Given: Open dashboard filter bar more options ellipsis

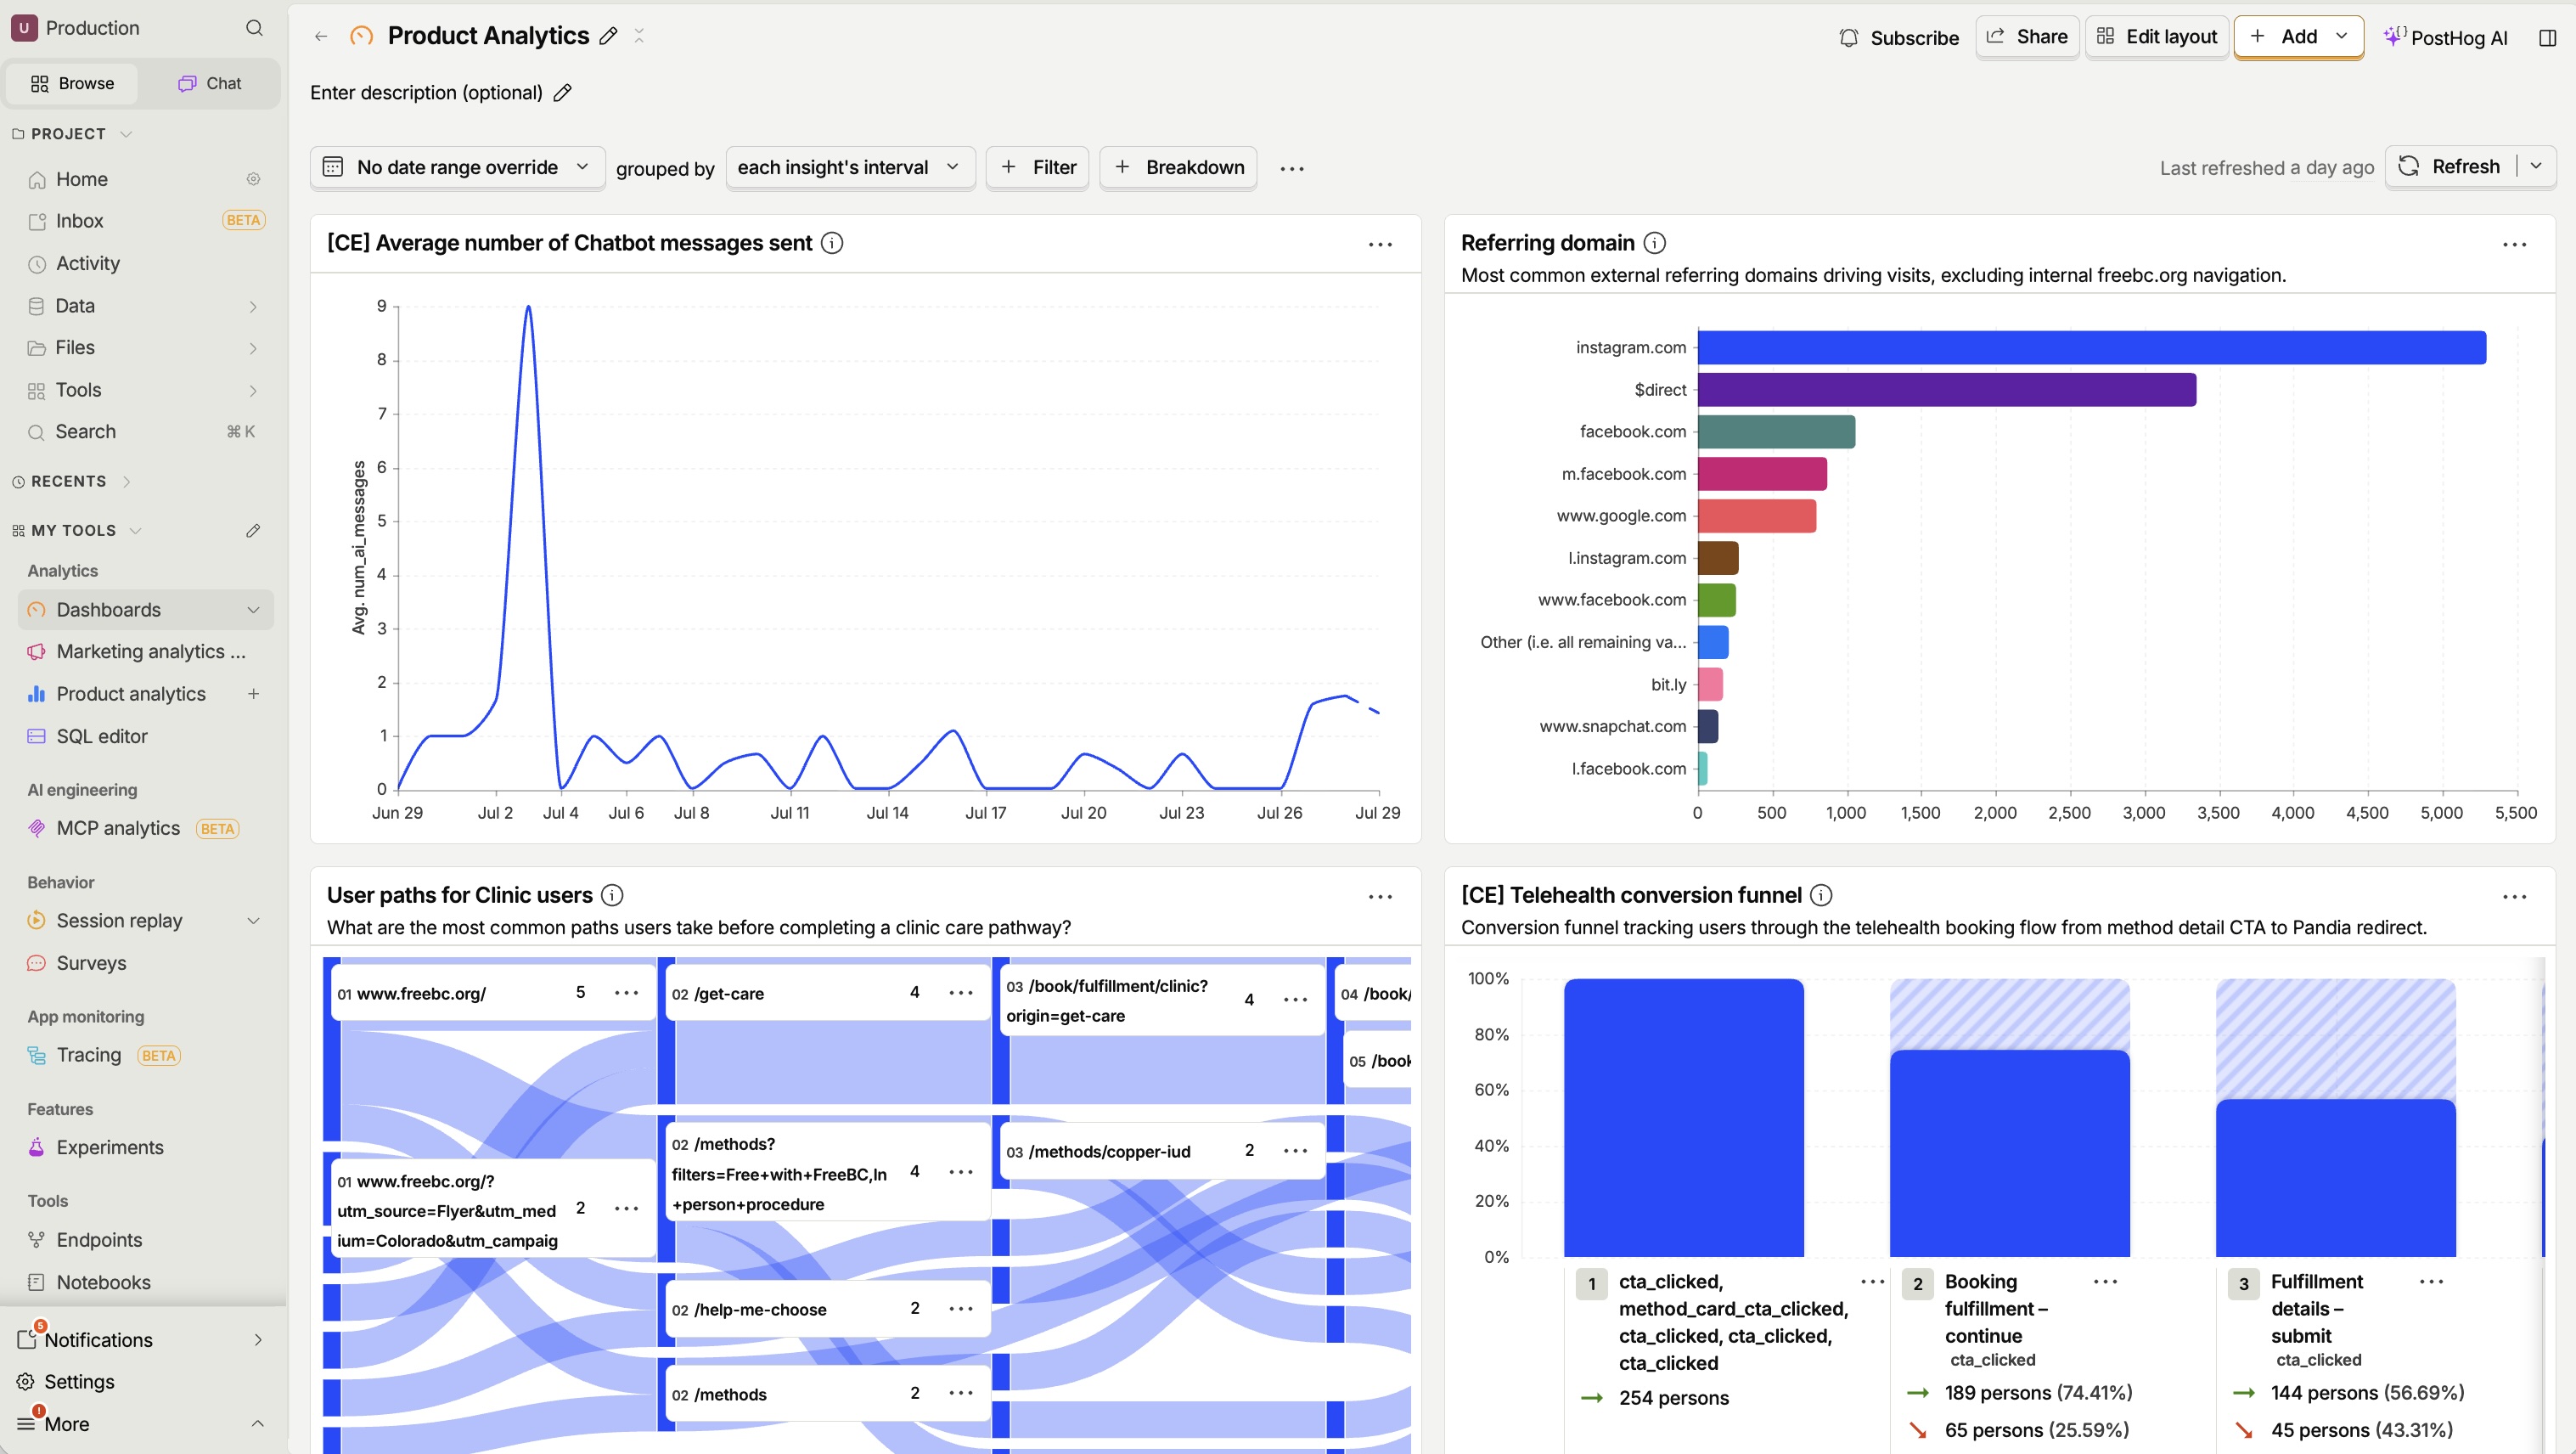Looking at the screenshot, I should click(x=1292, y=168).
